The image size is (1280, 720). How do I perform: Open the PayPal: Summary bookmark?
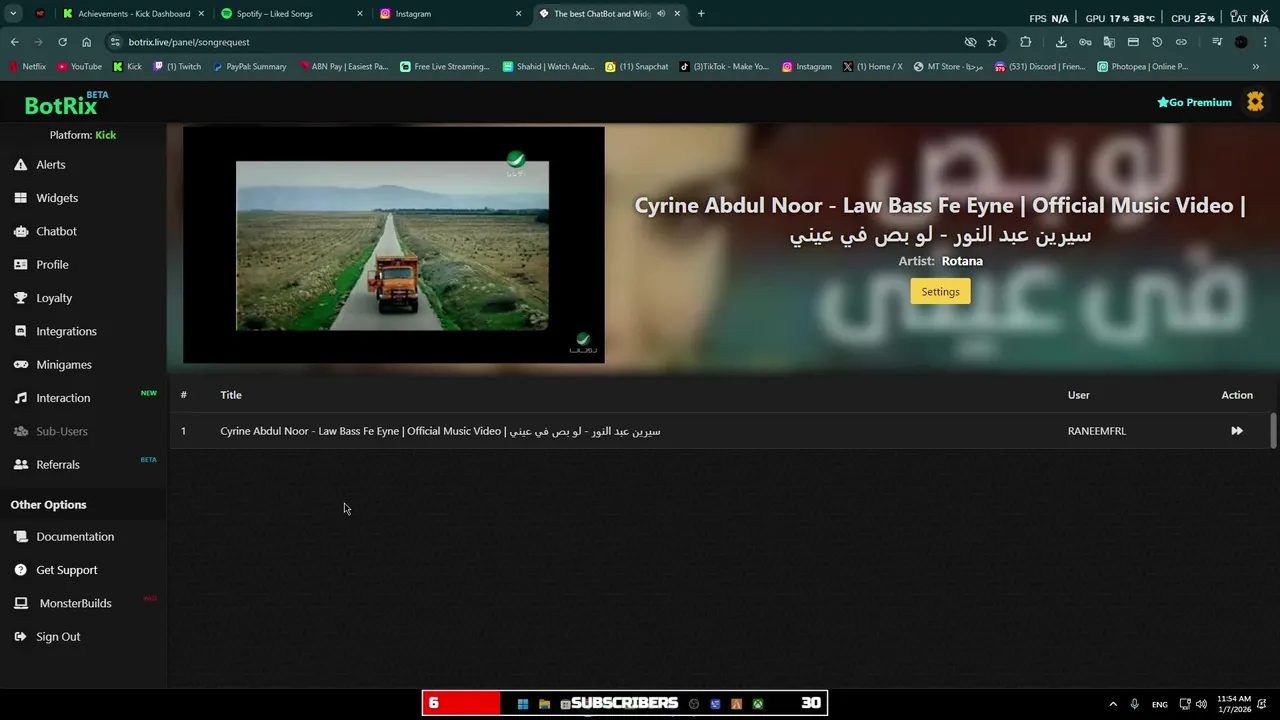pos(250,67)
